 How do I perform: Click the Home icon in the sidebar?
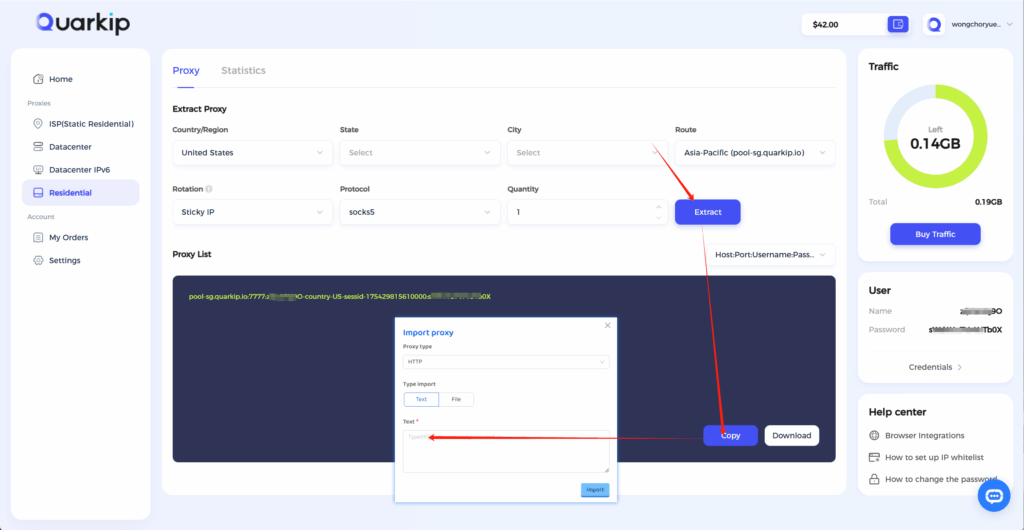pos(38,79)
